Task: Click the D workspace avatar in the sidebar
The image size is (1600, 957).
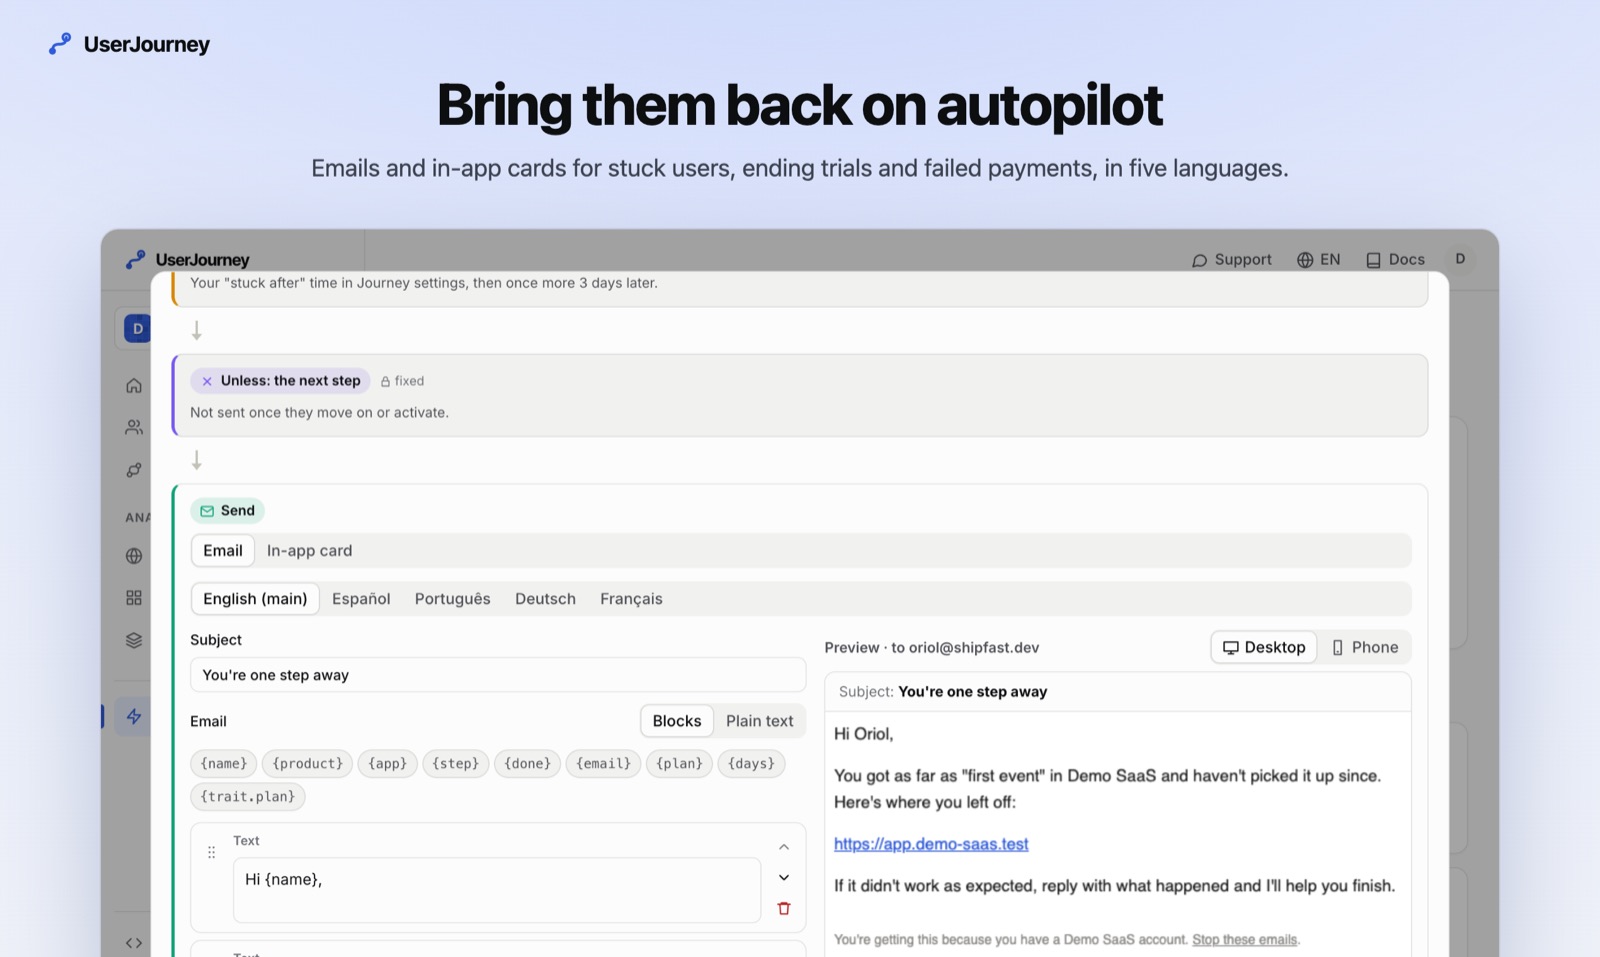Action: coord(137,328)
